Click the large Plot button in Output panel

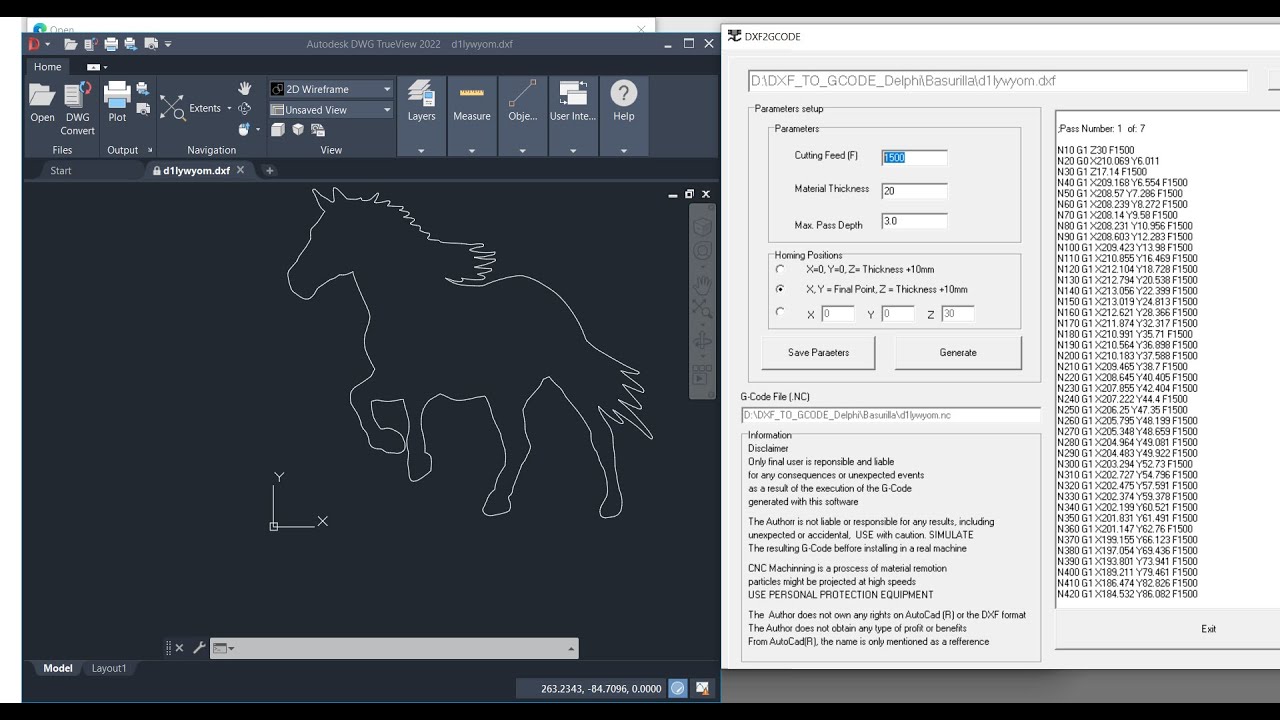(x=117, y=104)
